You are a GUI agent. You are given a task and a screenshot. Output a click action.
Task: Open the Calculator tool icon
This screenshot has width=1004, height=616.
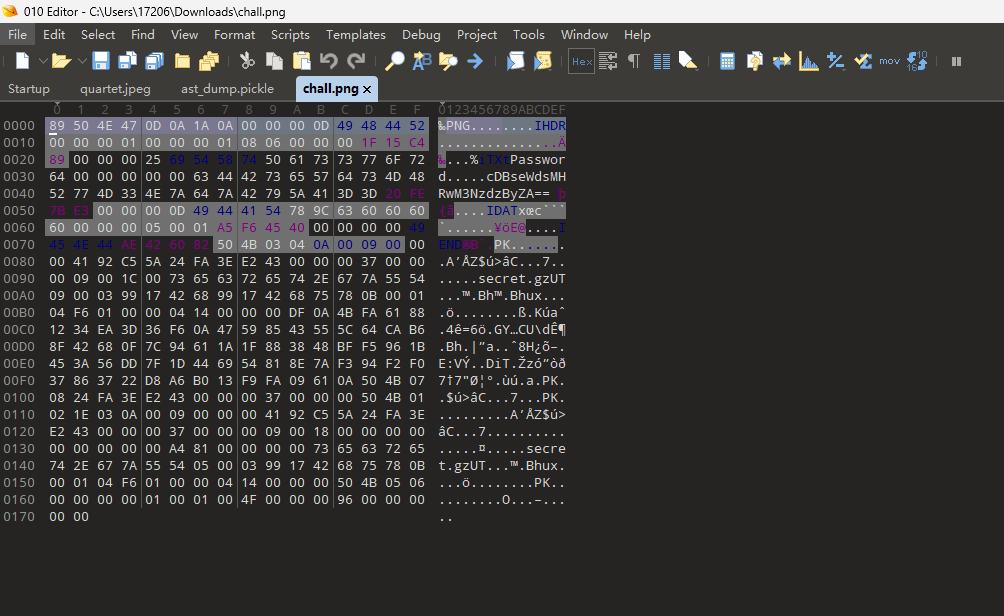[728, 62]
